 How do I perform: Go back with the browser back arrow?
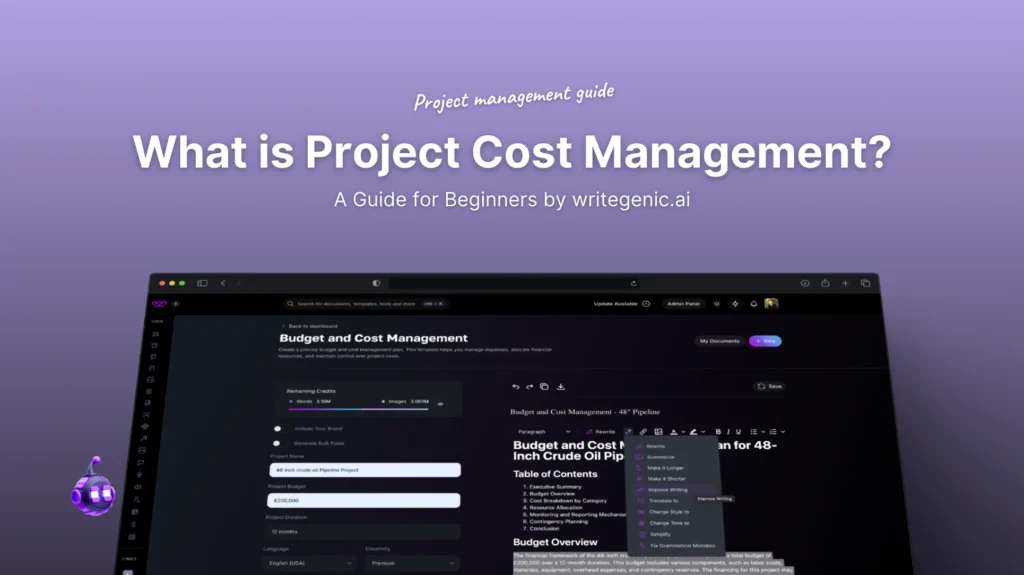tap(223, 284)
